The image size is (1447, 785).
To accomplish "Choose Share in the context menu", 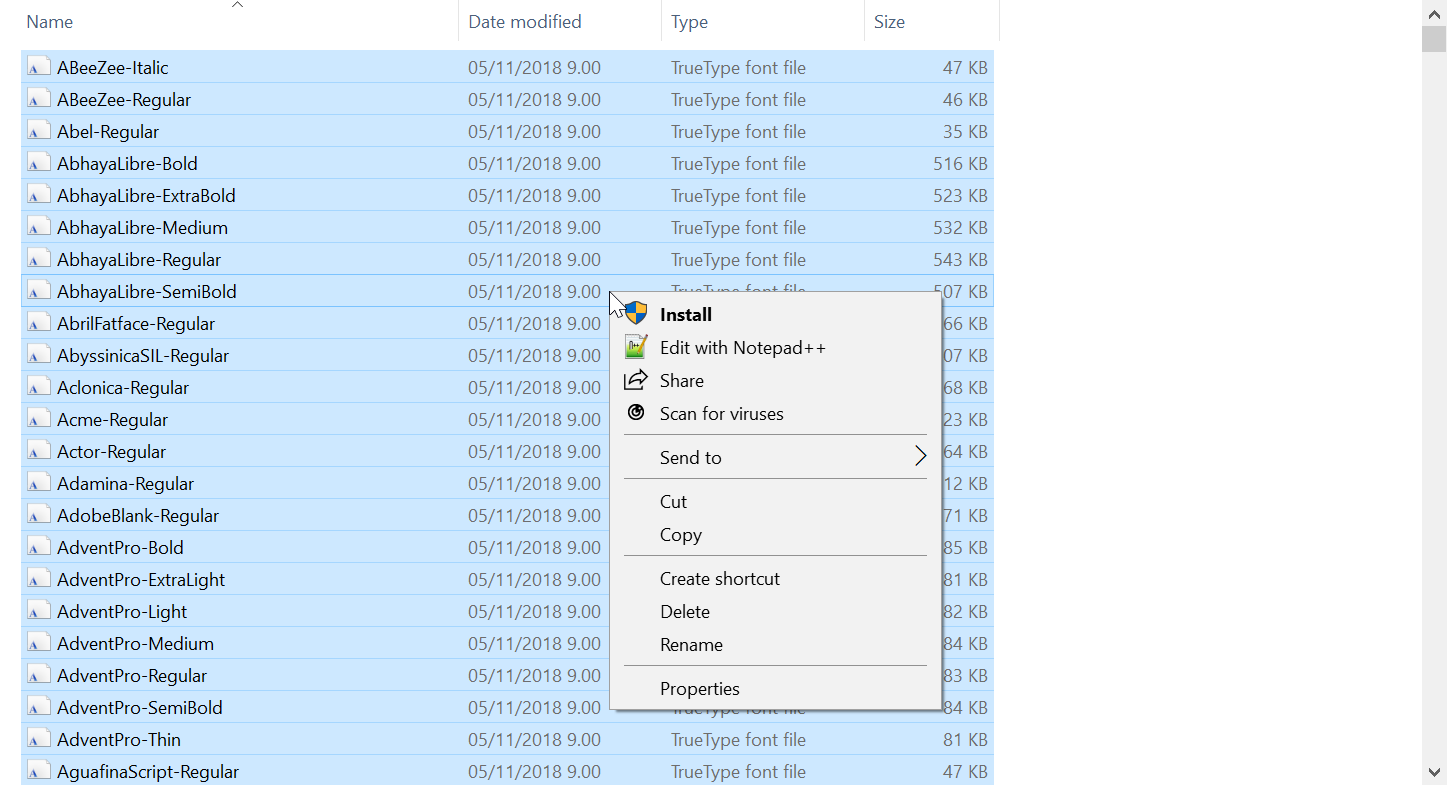I will (x=775, y=380).
